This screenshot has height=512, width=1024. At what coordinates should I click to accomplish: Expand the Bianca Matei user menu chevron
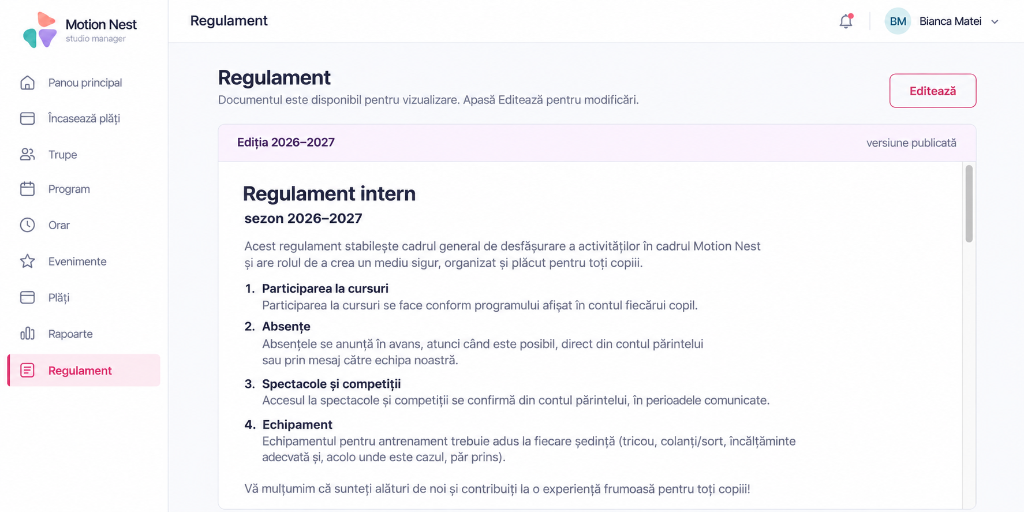click(995, 22)
